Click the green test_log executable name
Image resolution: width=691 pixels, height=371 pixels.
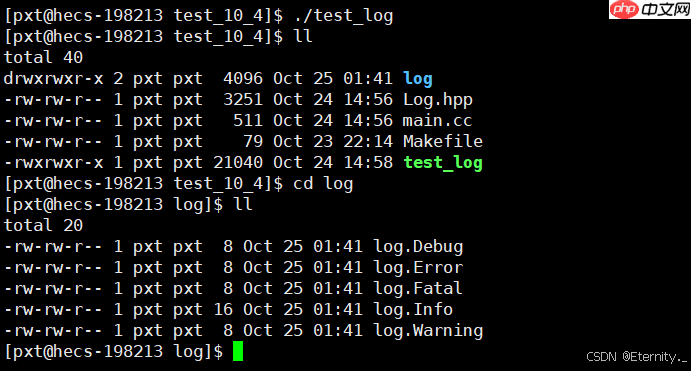coord(443,163)
